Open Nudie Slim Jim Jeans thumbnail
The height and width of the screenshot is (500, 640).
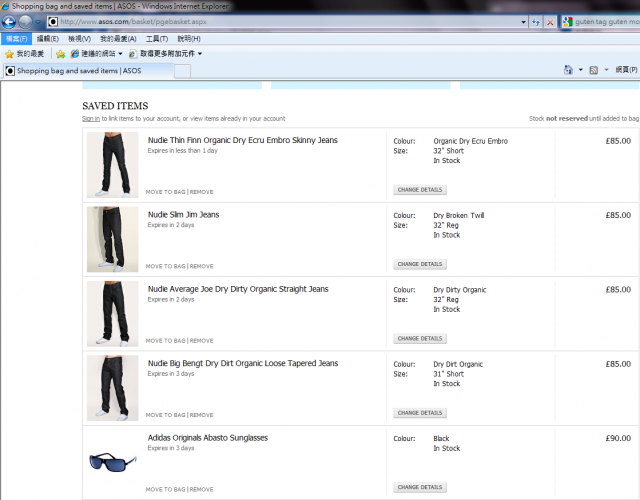[x=112, y=239]
